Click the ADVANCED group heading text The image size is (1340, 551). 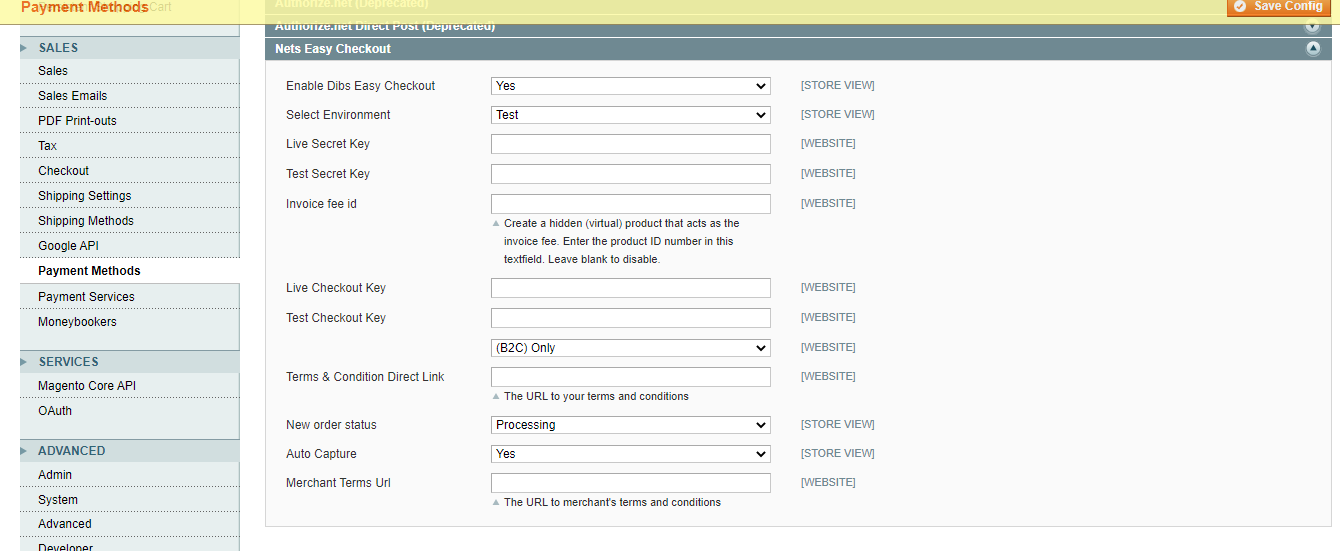coord(72,451)
